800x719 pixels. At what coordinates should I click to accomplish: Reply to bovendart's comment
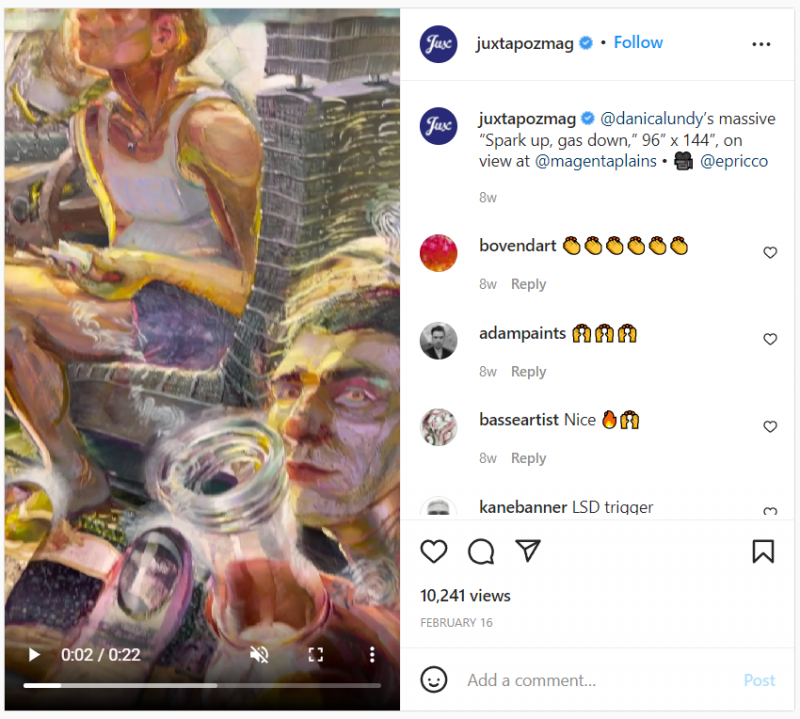(528, 283)
